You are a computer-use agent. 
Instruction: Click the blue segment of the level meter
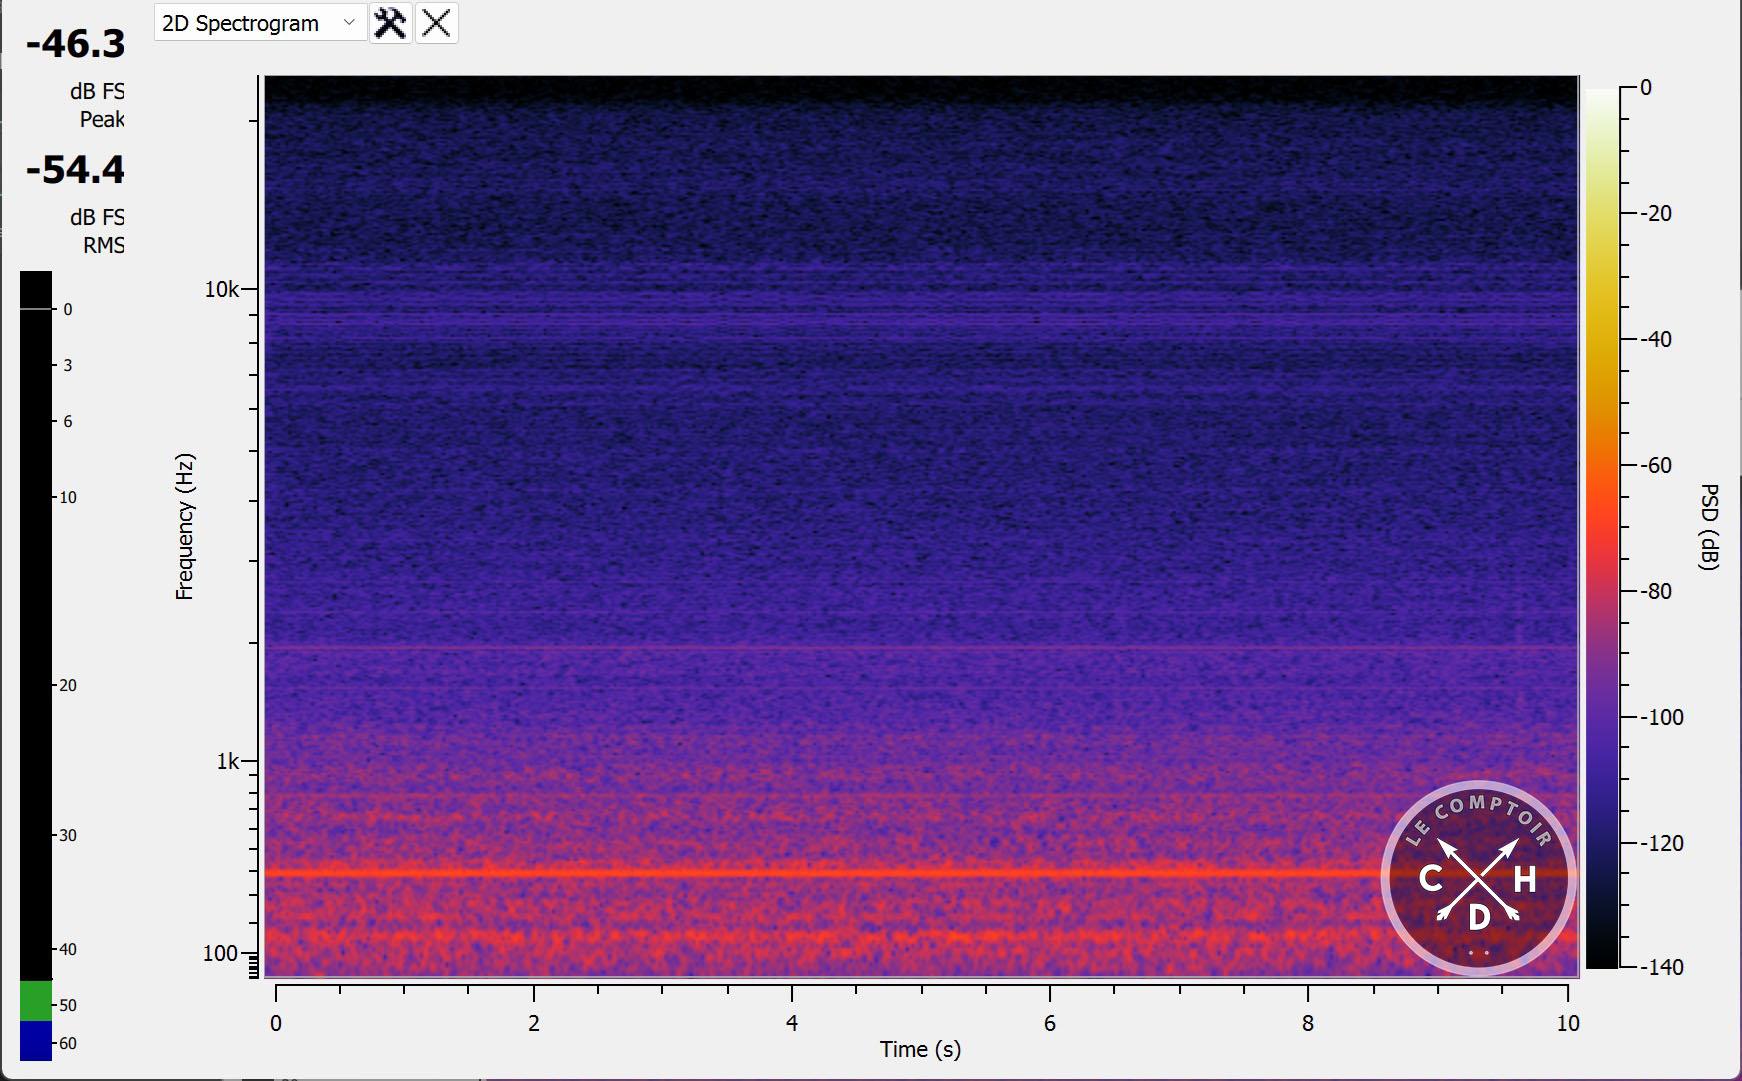[36, 1040]
